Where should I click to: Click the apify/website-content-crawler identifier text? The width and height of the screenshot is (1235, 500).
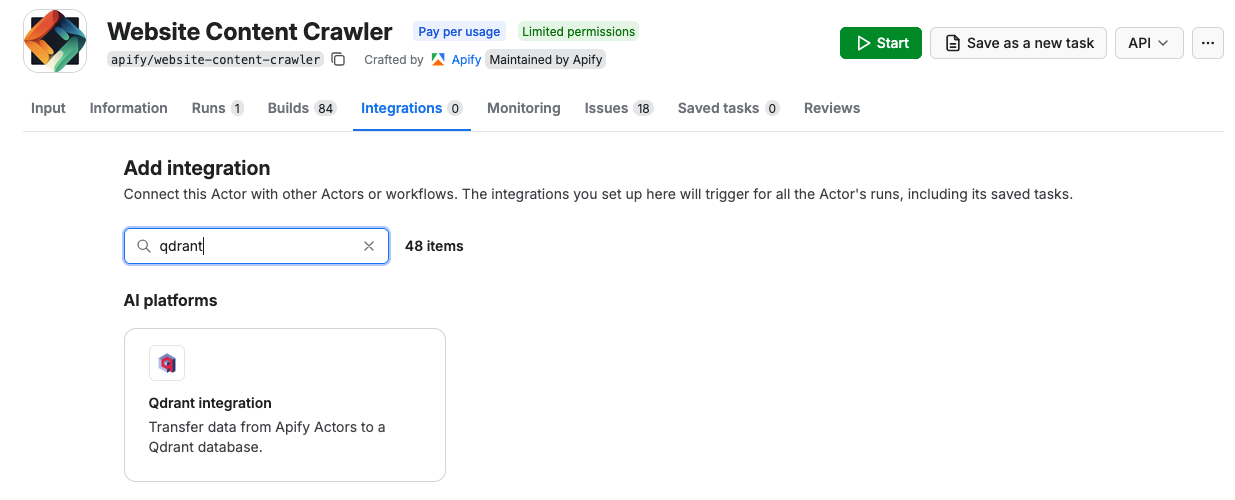pos(216,59)
